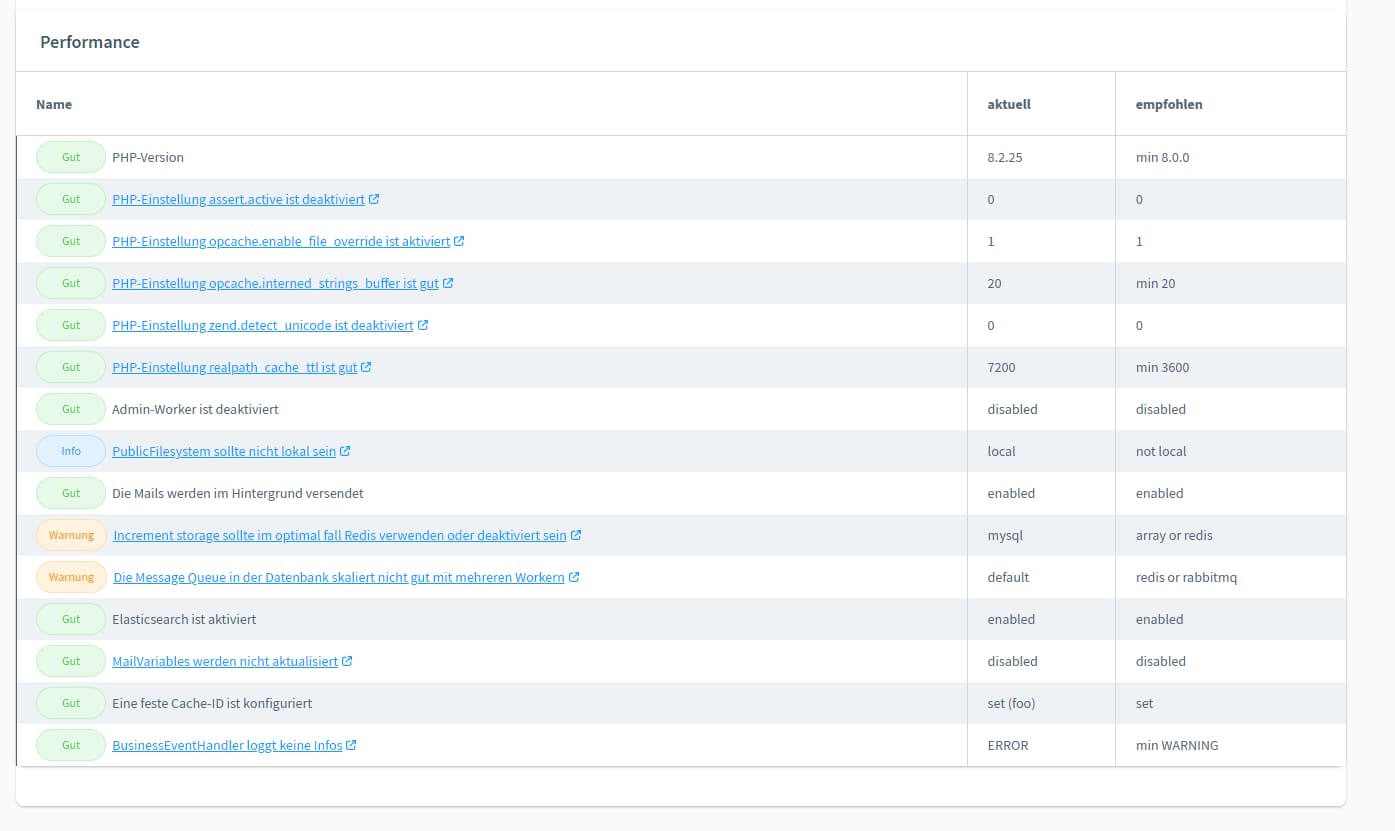
Task: Click external-link icon after opcache.interned_strings_buffer link
Action: (448, 283)
